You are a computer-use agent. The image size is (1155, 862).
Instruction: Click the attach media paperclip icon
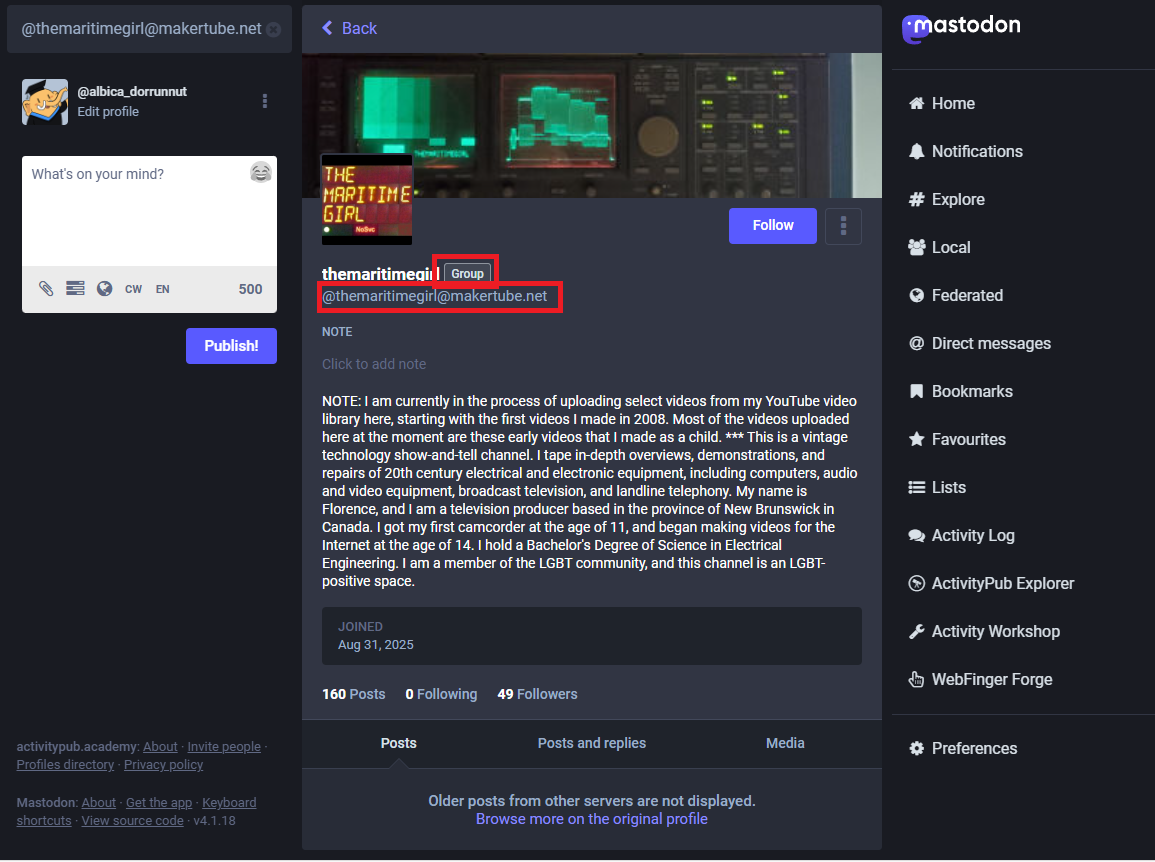[46, 289]
